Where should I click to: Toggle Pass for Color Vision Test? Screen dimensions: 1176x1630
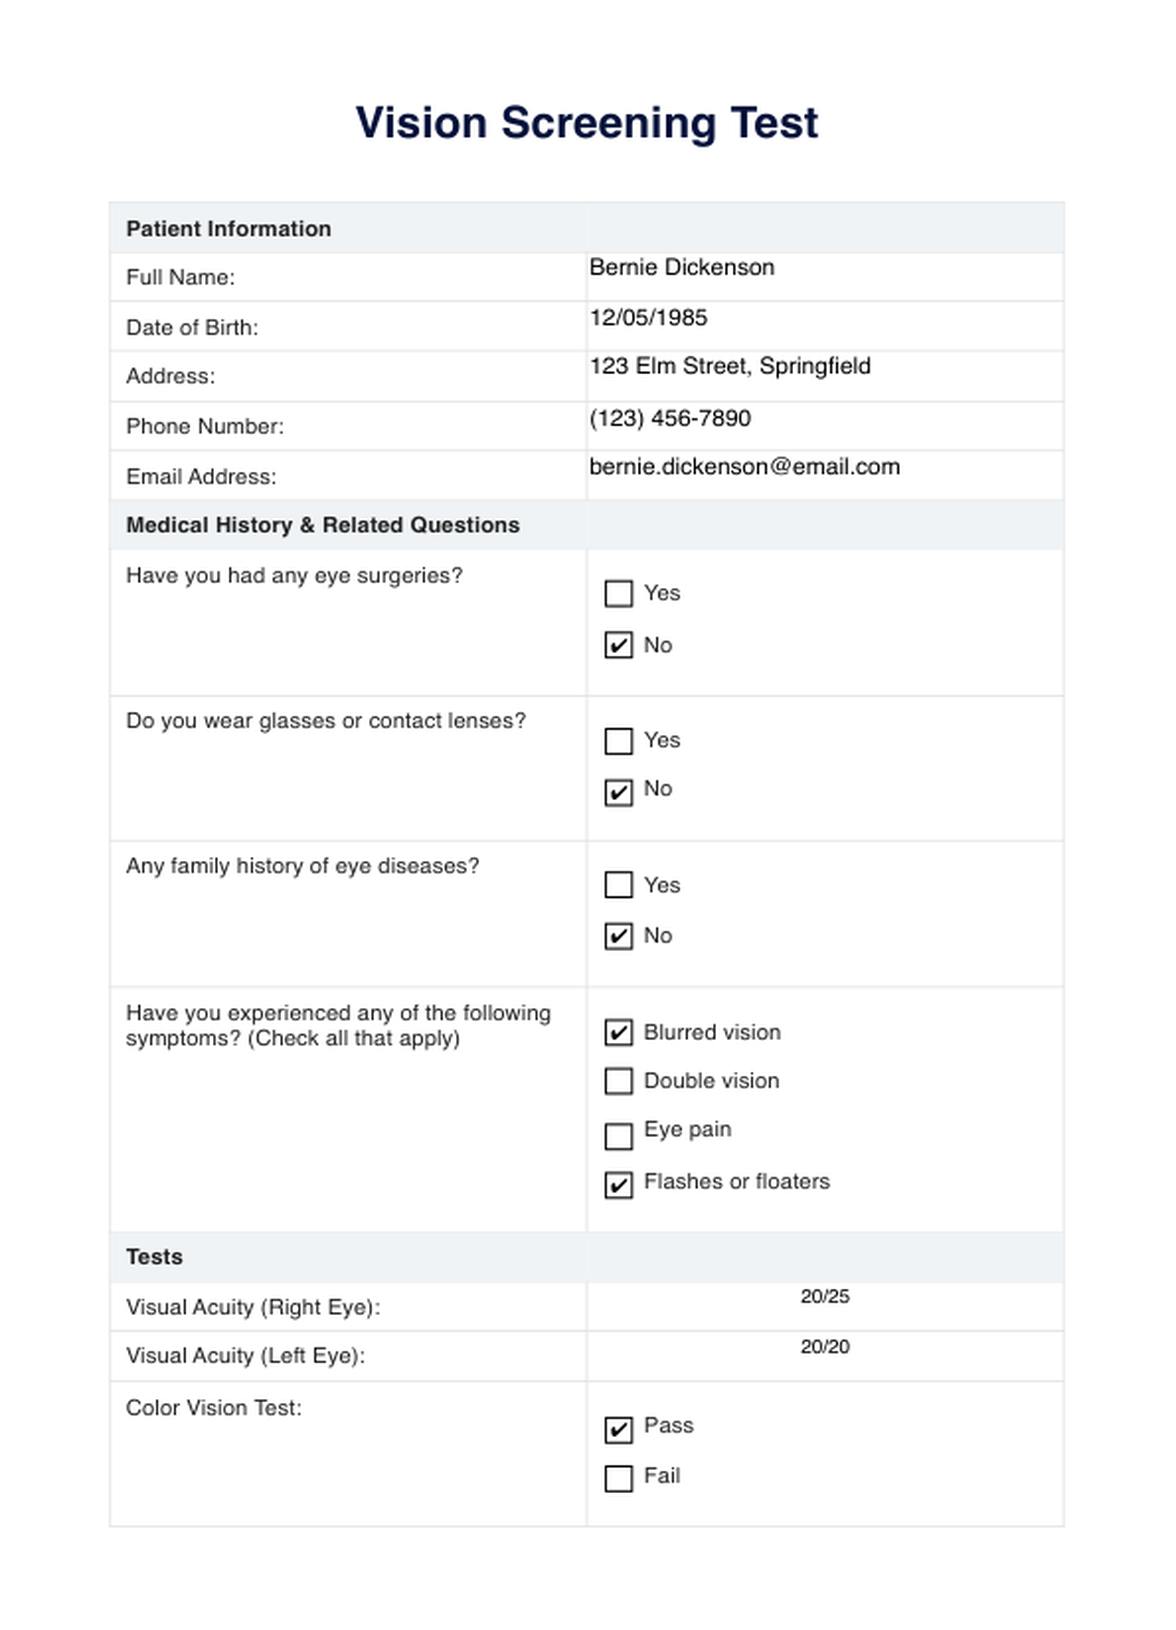pos(619,1429)
